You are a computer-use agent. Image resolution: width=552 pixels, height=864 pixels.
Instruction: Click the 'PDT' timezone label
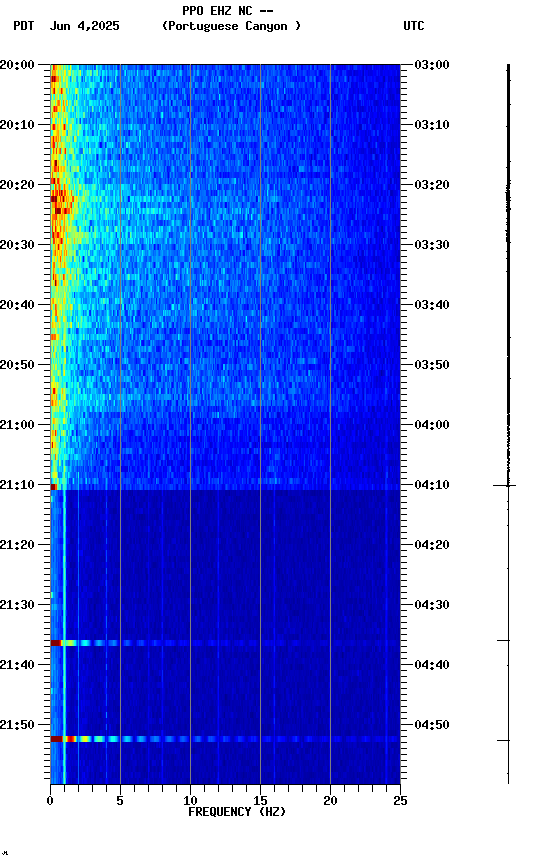(24, 26)
